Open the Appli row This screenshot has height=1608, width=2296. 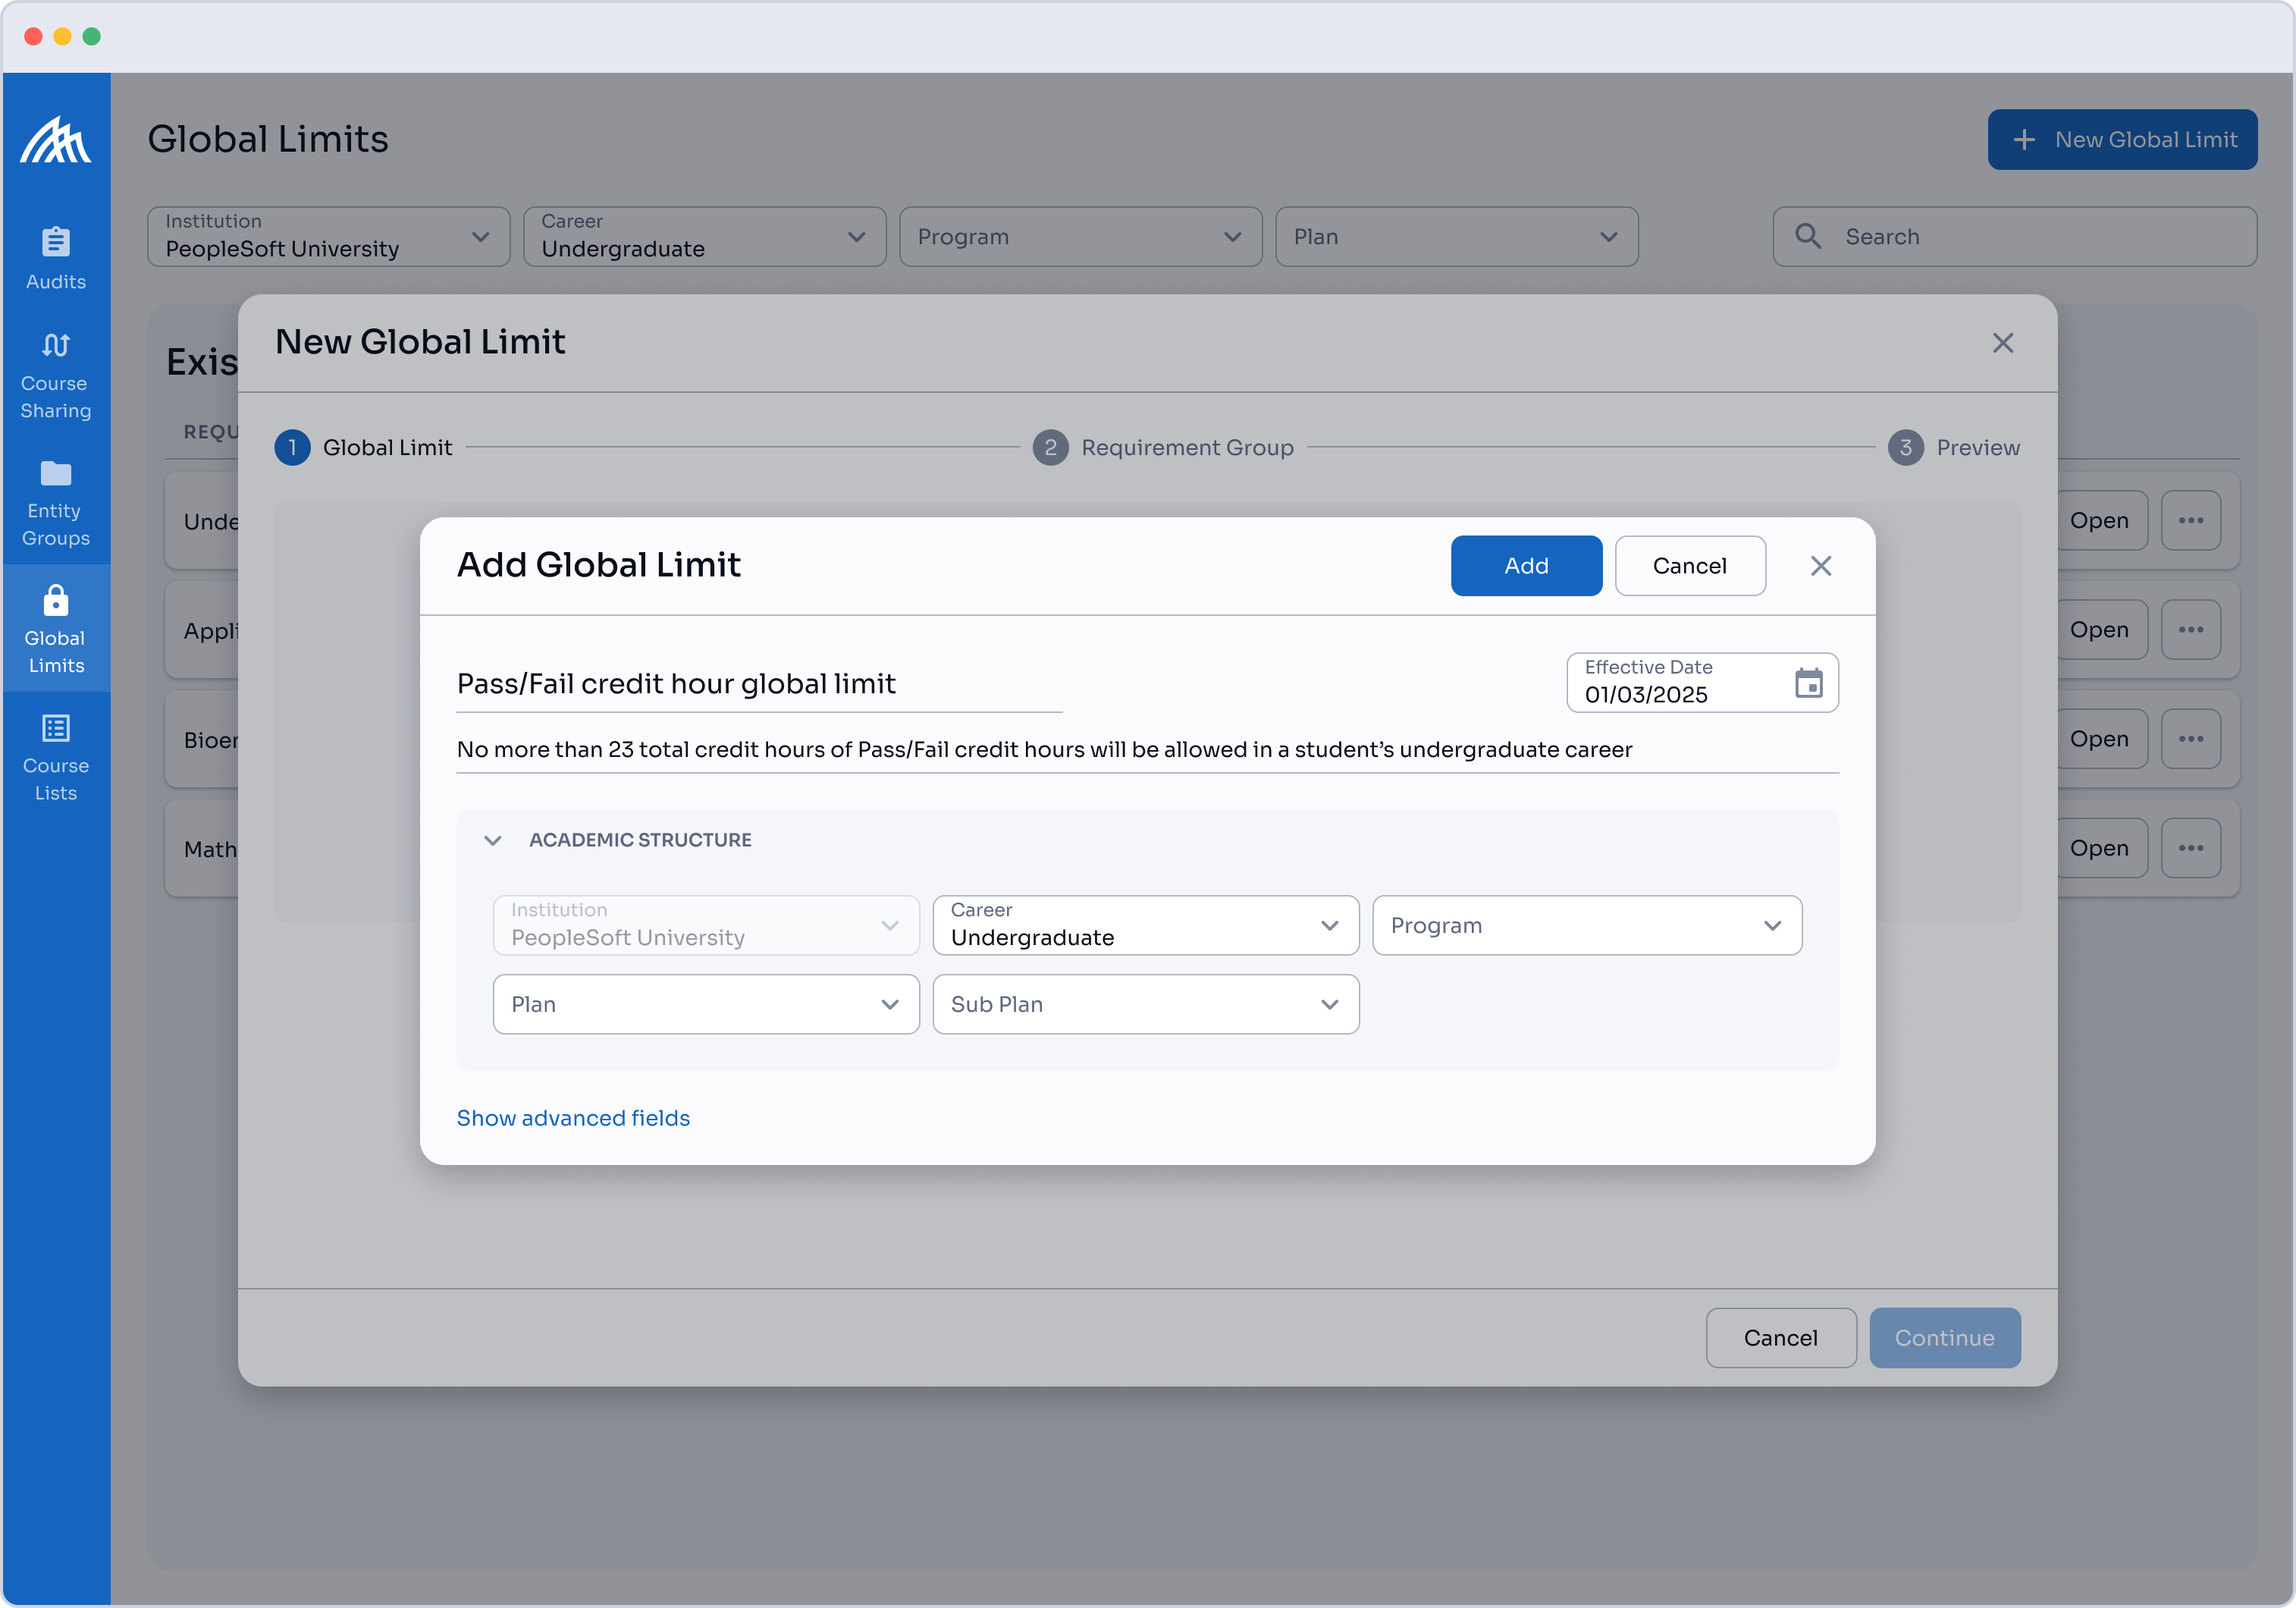pyautogui.click(x=2099, y=629)
